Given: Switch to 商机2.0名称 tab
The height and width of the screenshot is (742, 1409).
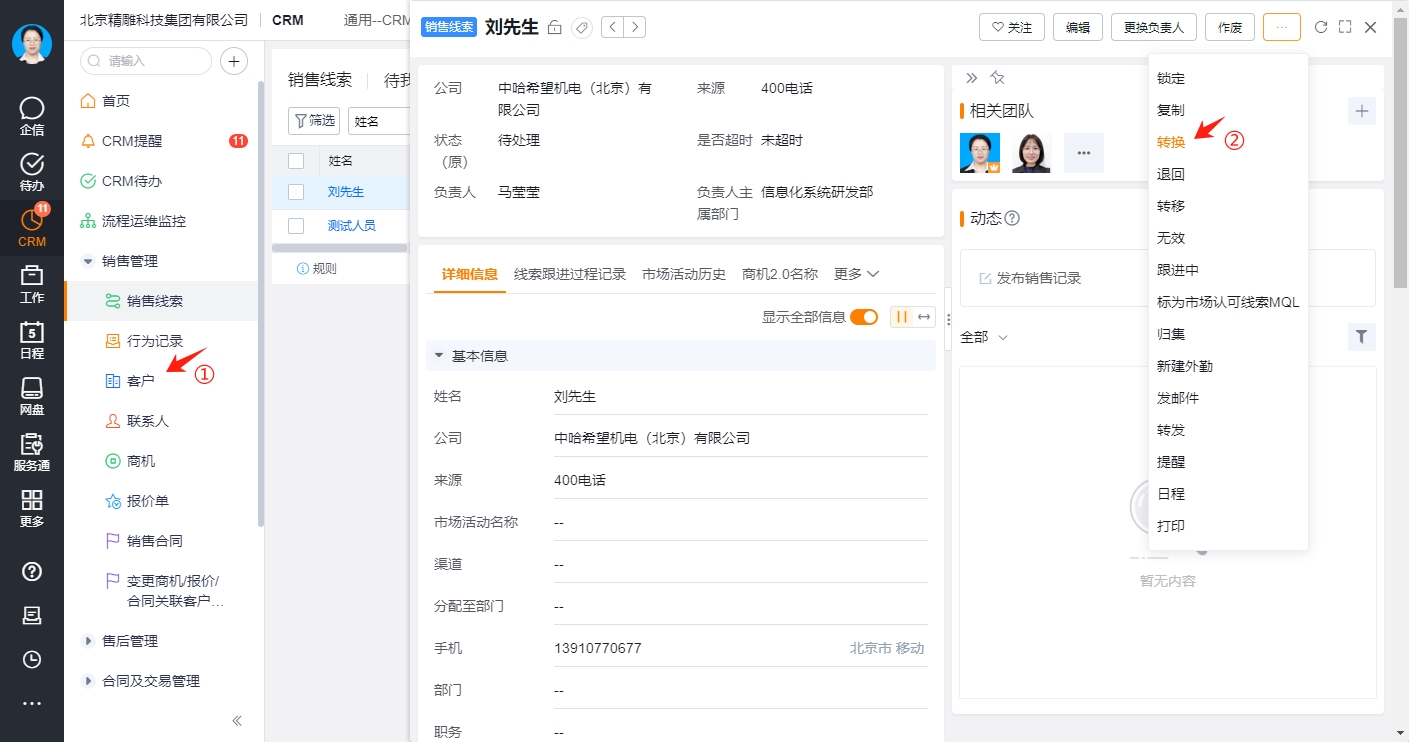Looking at the screenshot, I should [780, 274].
